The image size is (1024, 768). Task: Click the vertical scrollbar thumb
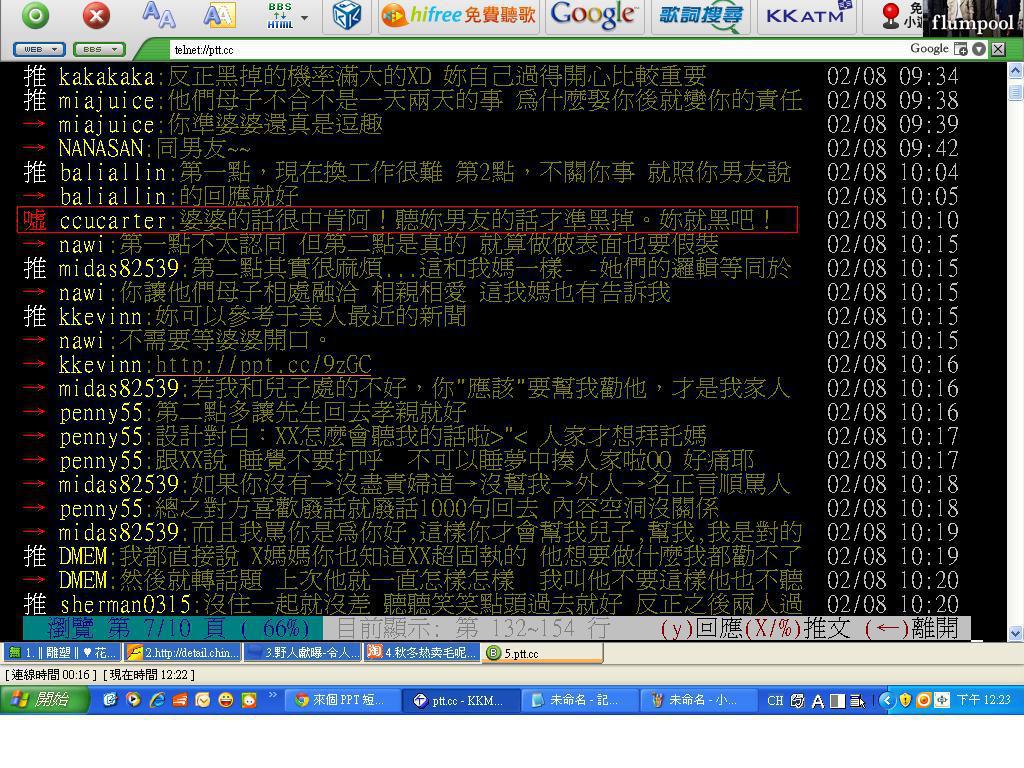[x=1015, y=92]
